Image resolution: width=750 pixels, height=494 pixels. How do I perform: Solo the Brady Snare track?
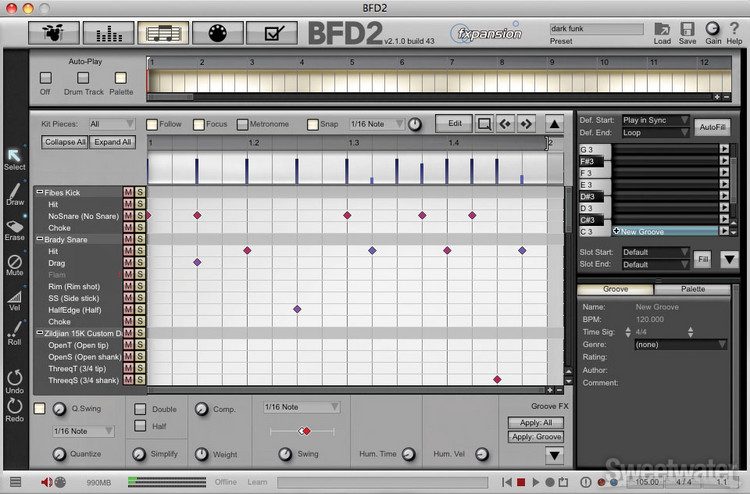(x=140, y=239)
